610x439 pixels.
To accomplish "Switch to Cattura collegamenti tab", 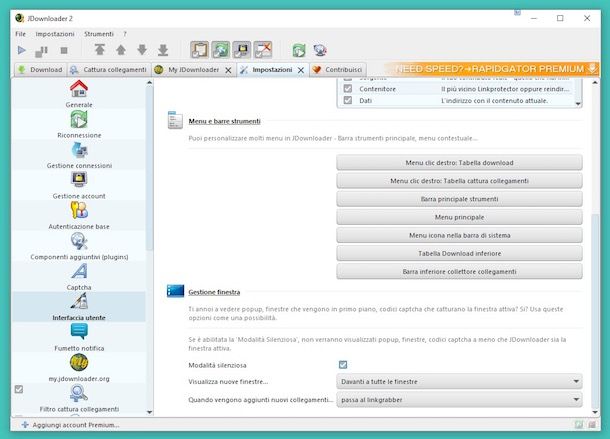I will tap(109, 70).
